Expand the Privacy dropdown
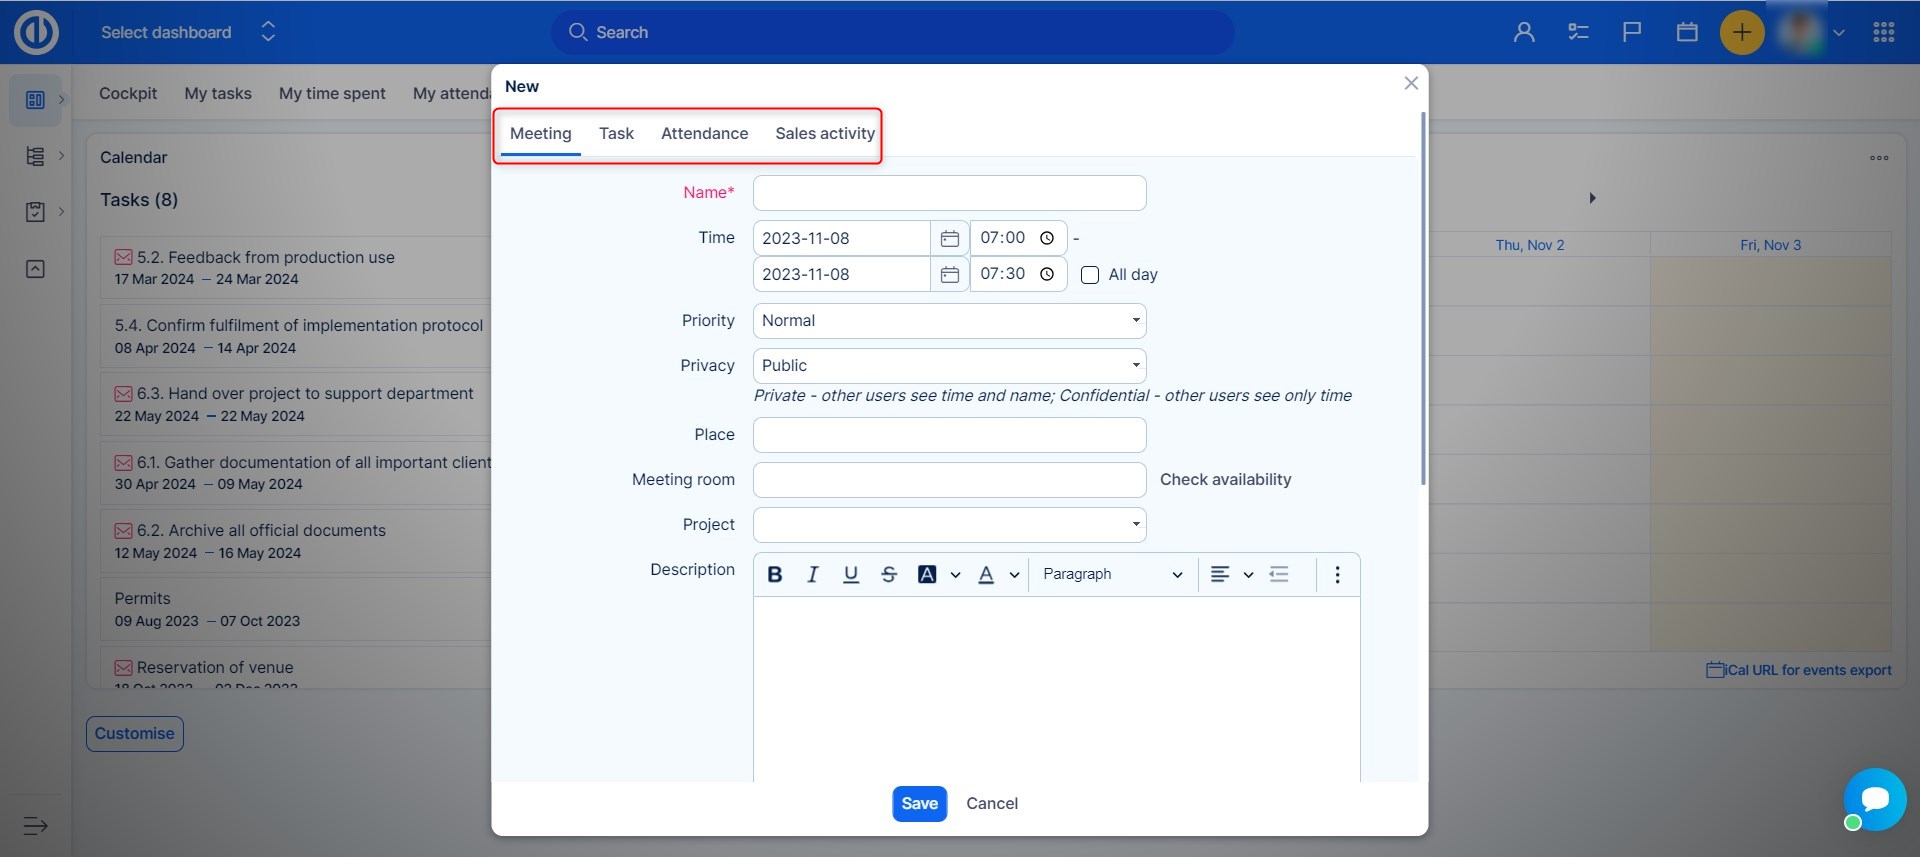Screen dimensions: 1920x857 tap(949, 366)
